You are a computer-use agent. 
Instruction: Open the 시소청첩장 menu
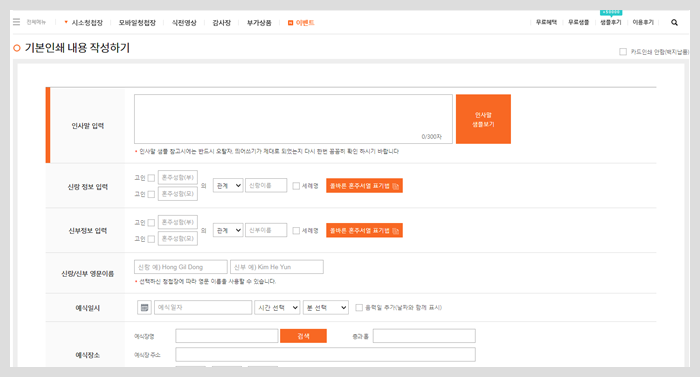point(87,23)
